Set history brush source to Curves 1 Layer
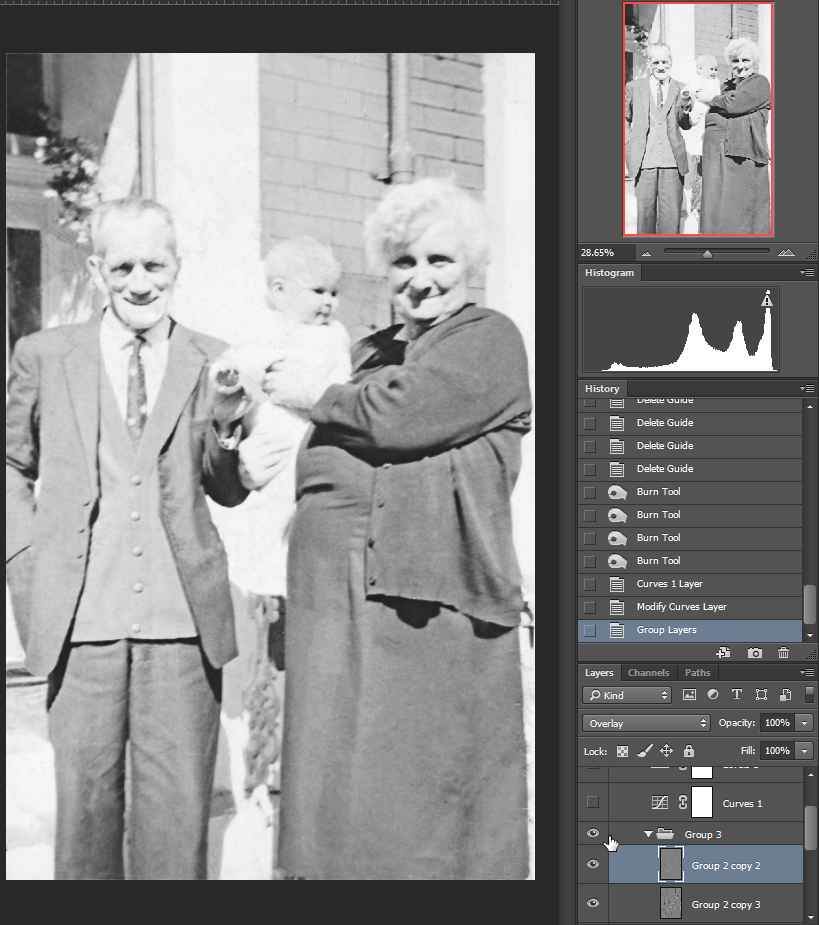This screenshot has height=925, width=819. click(589, 585)
